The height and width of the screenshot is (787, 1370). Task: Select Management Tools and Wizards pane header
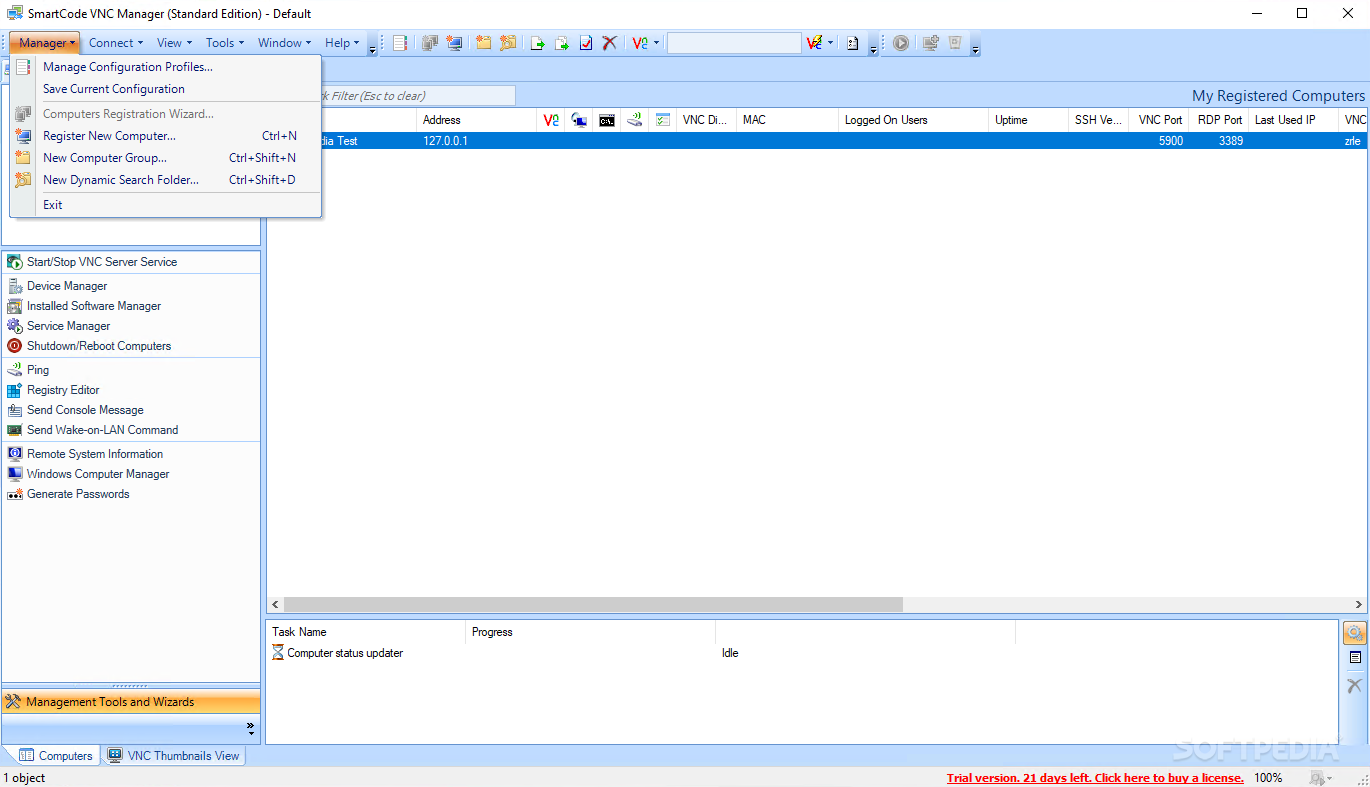131,702
